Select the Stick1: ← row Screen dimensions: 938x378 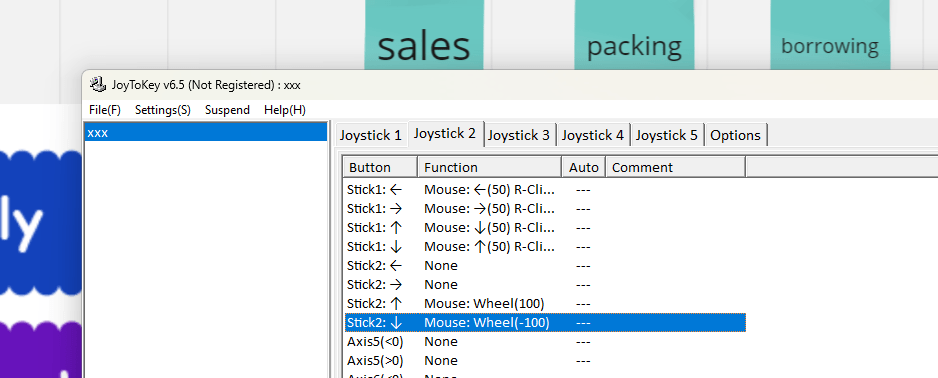(x=545, y=190)
